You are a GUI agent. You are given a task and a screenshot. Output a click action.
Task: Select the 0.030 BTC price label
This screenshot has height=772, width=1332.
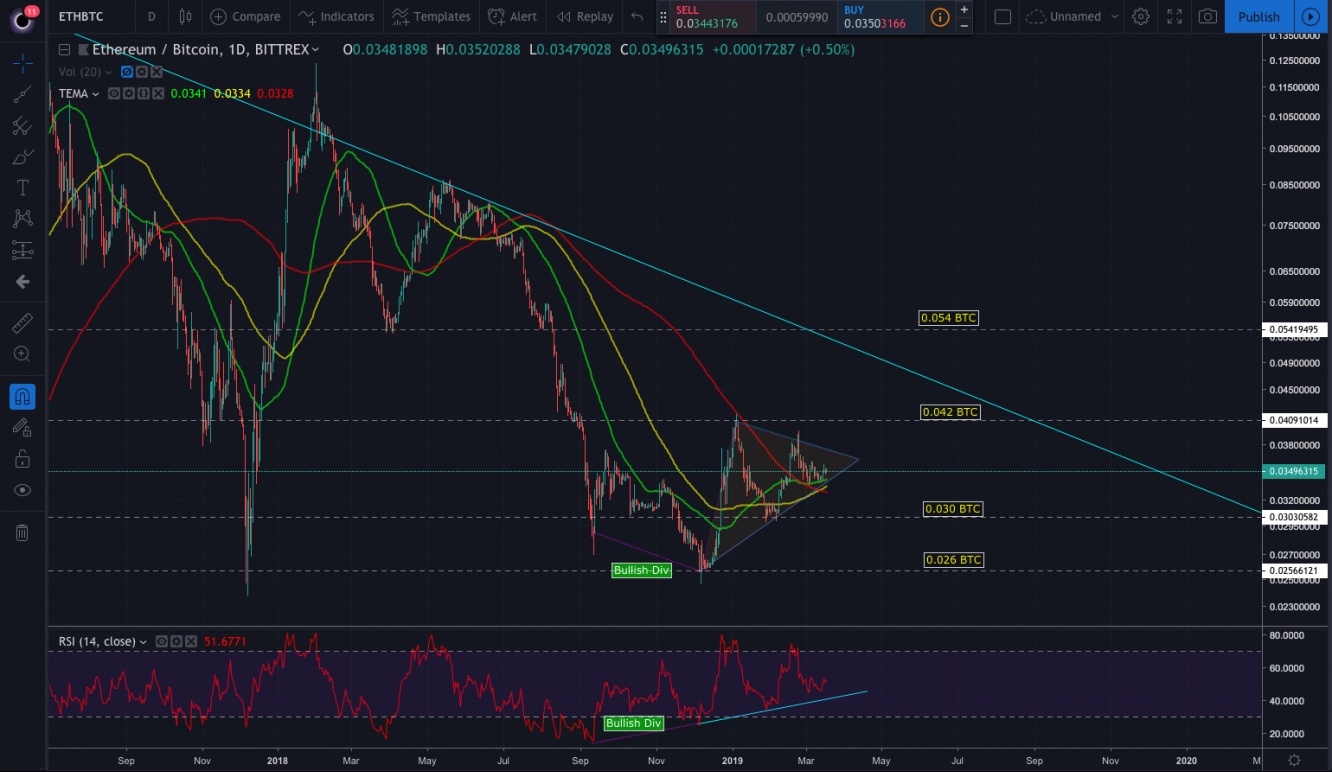[x=953, y=509]
